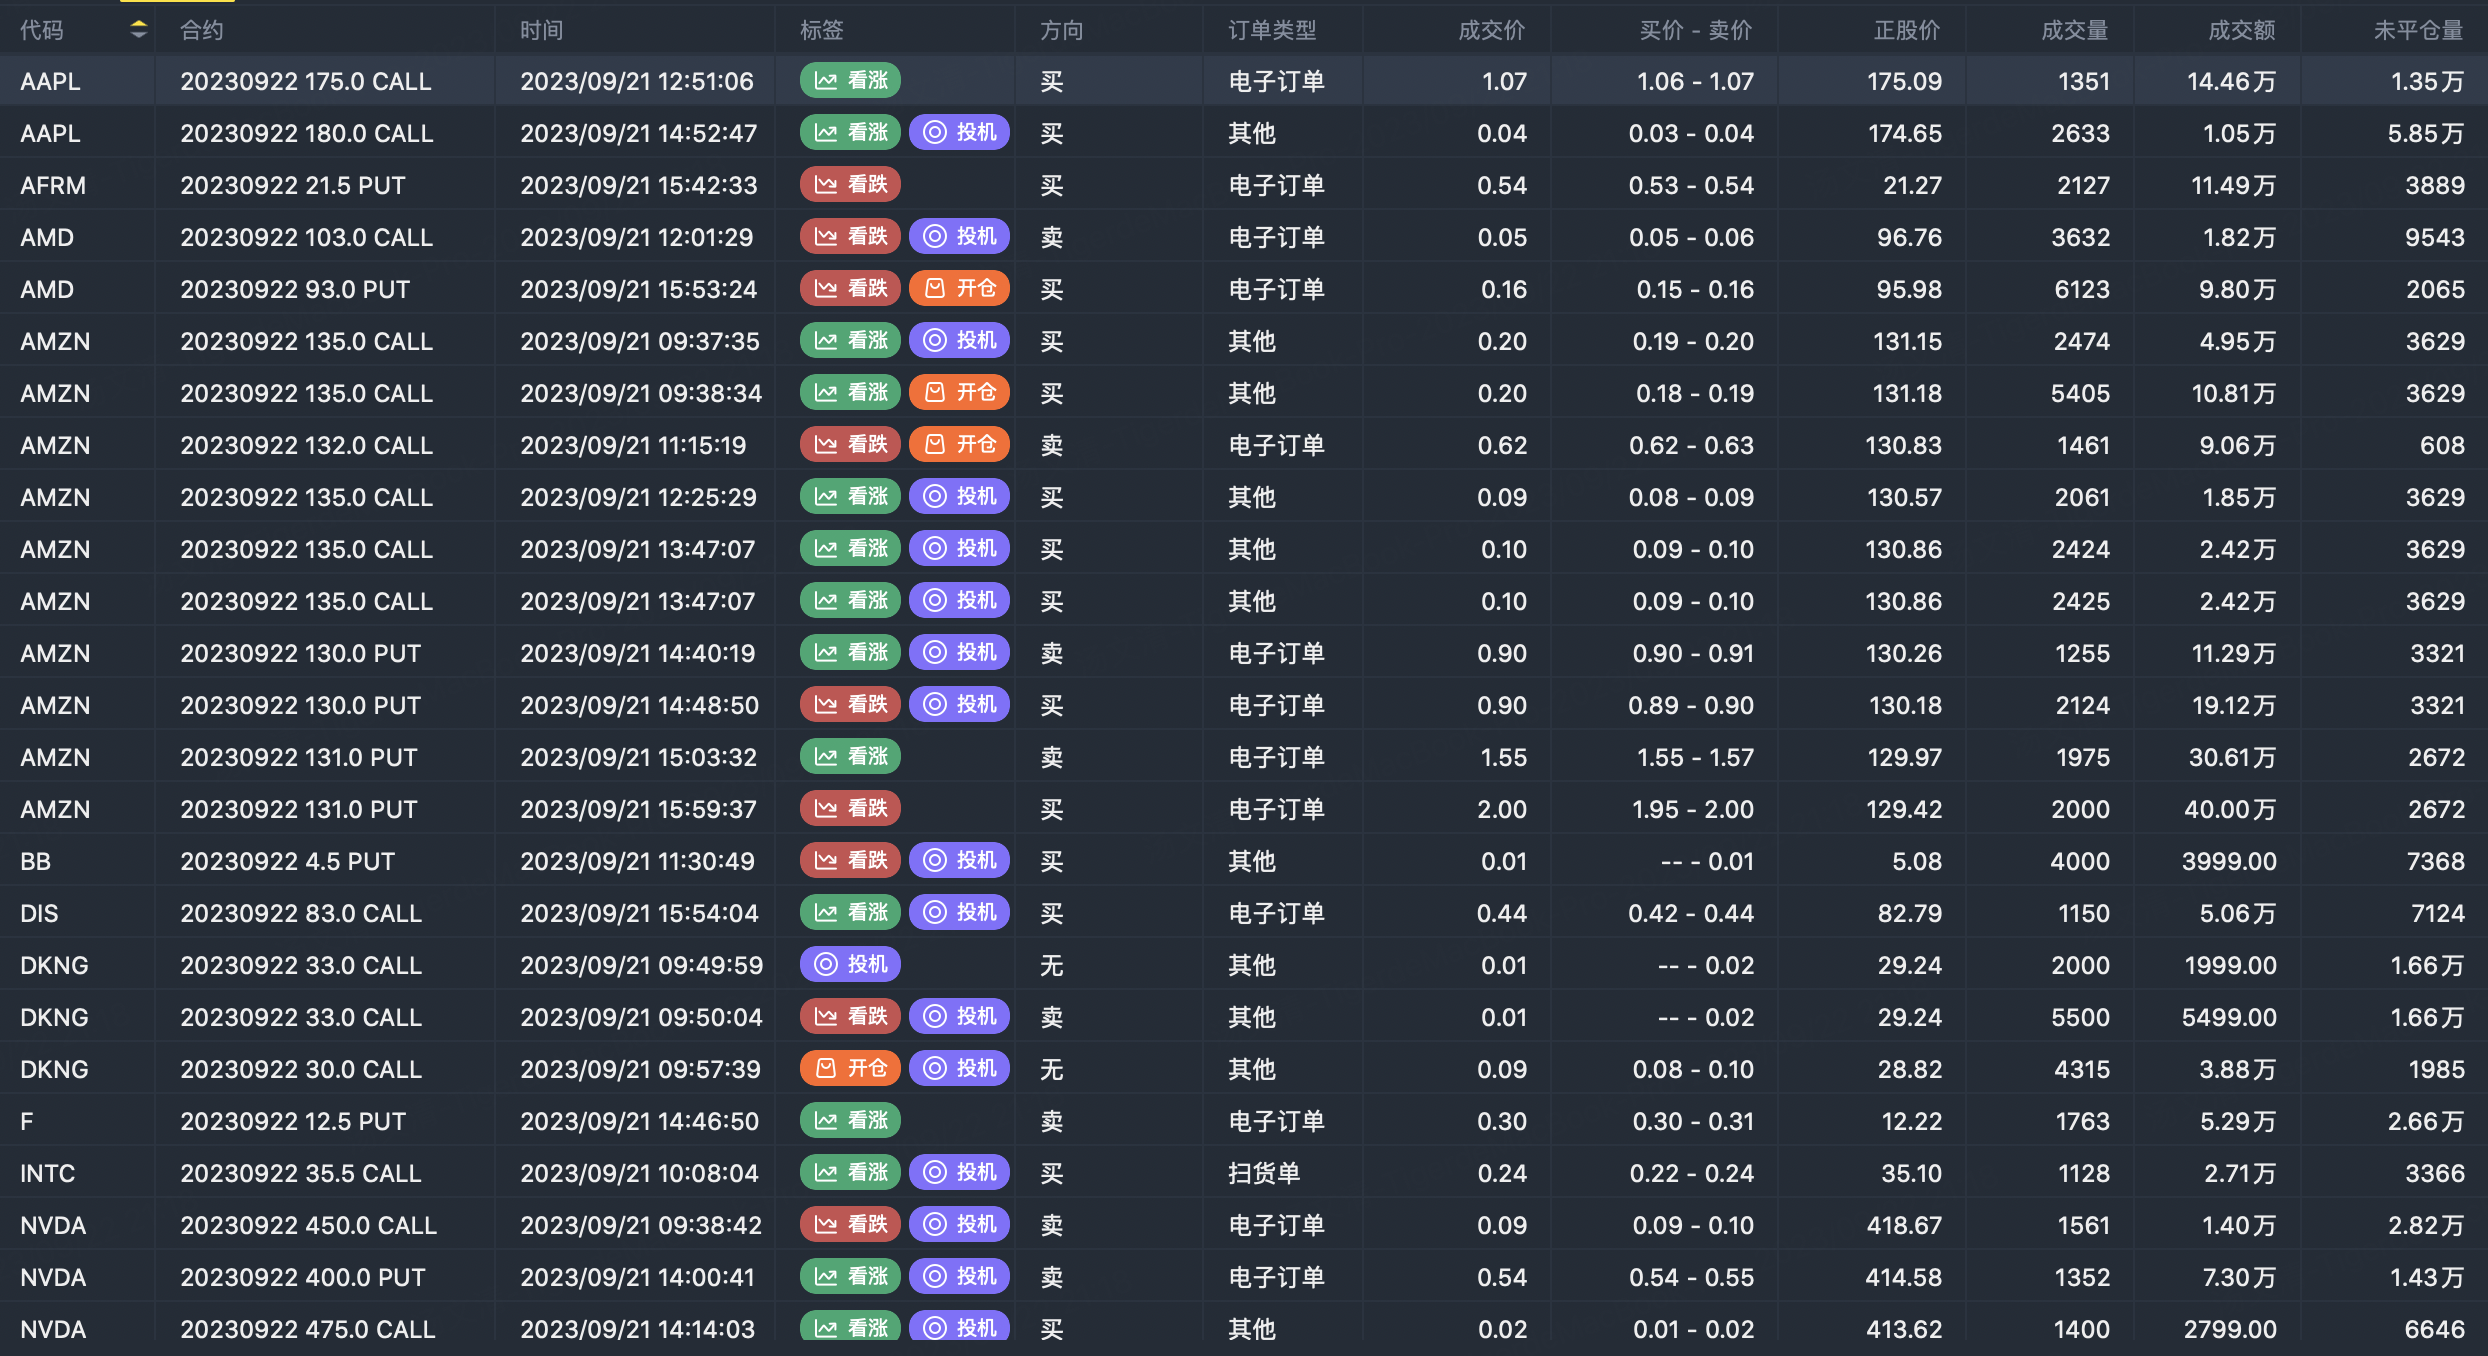Click timestamp 2023/09/21 11:15:19
This screenshot has width=2488, height=1356.
633,445
